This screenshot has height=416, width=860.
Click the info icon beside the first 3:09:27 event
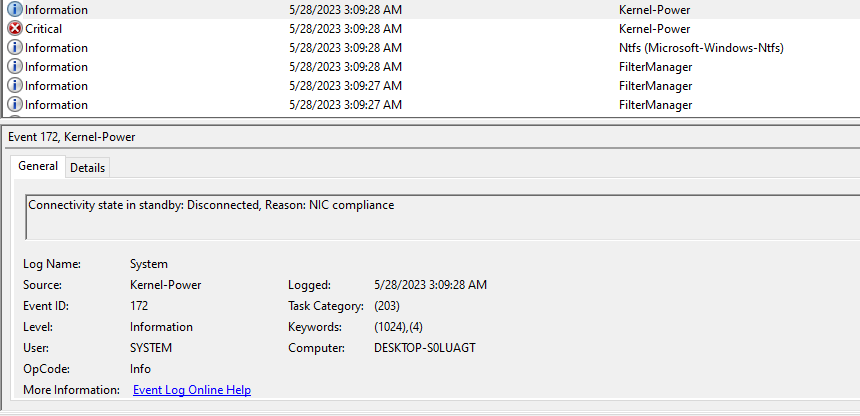point(15,86)
